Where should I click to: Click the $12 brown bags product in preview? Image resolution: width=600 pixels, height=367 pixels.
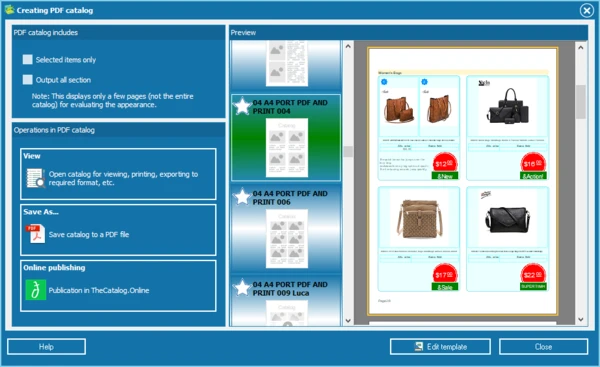coord(419,128)
